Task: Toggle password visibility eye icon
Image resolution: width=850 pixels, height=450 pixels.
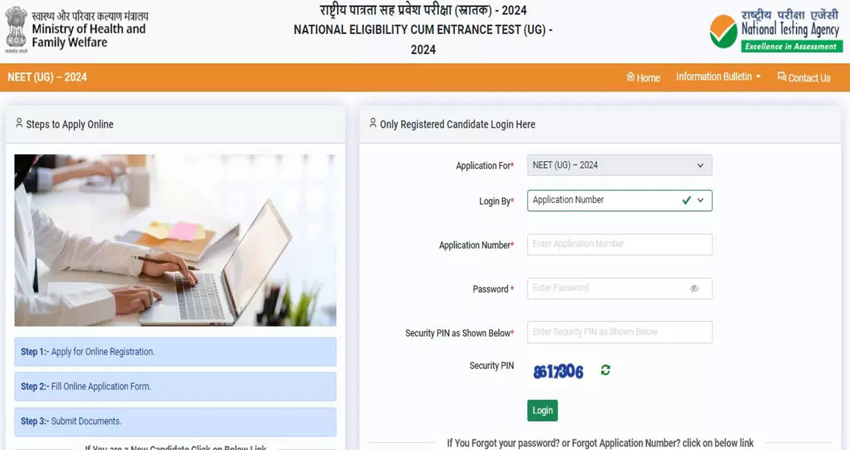Action: point(694,288)
